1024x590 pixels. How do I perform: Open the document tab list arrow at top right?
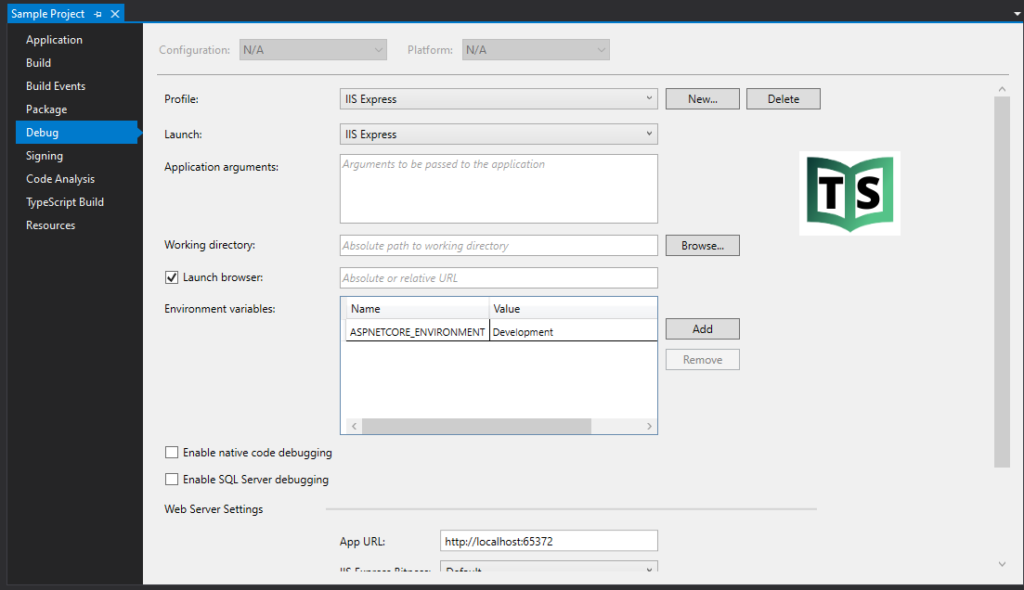(x=1011, y=14)
